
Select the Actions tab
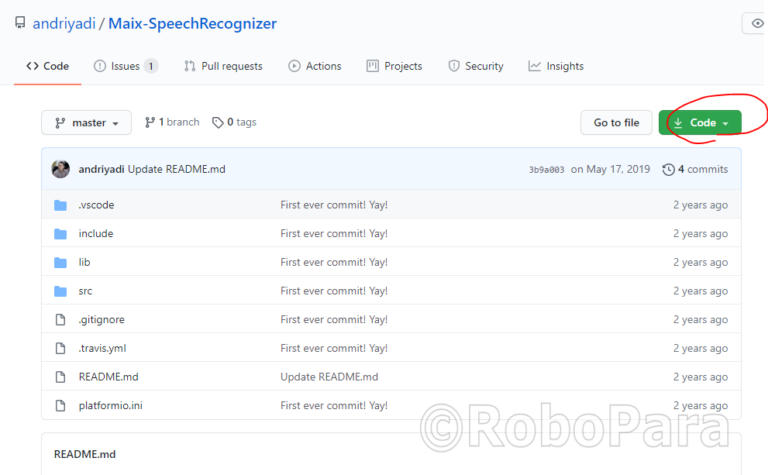coord(314,66)
